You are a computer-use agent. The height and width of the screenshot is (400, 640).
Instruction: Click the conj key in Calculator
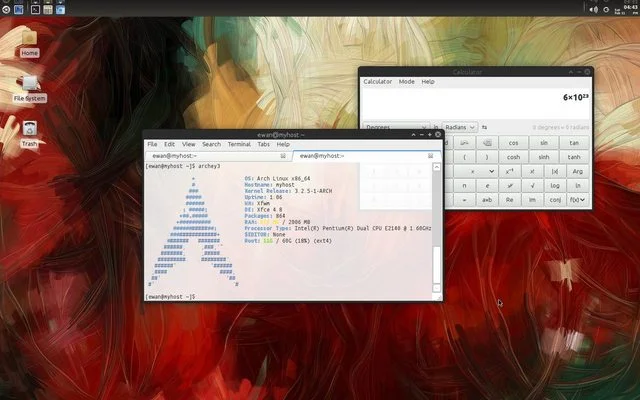(x=555, y=200)
